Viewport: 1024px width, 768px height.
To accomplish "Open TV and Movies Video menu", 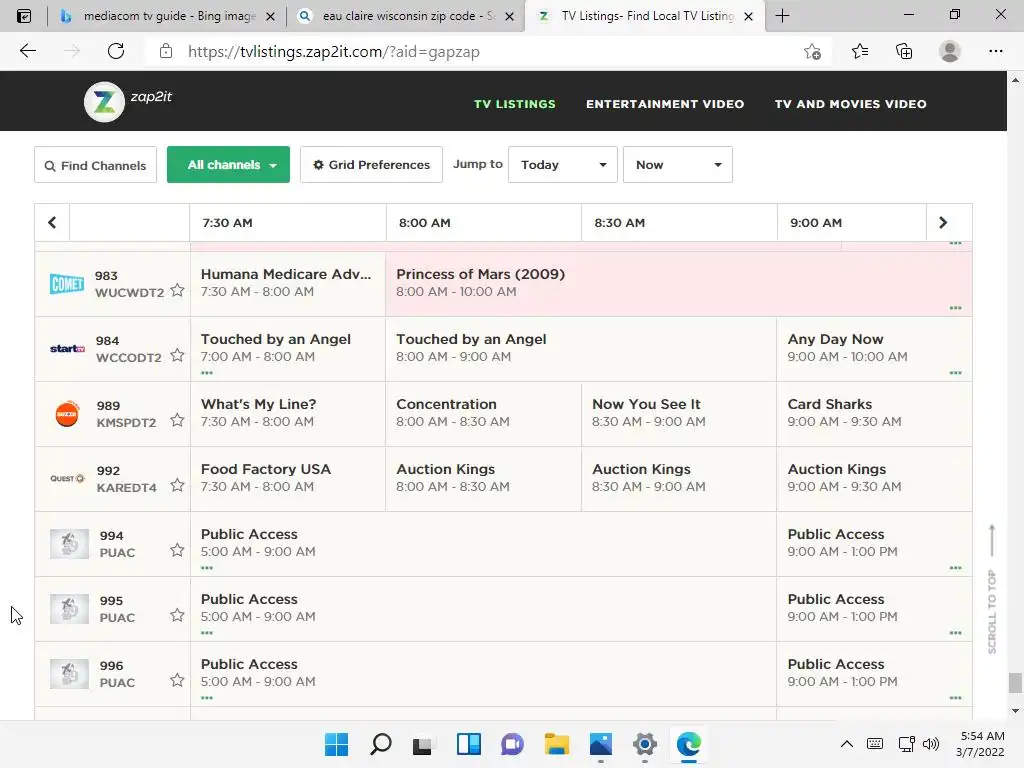I will pos(850,104).
